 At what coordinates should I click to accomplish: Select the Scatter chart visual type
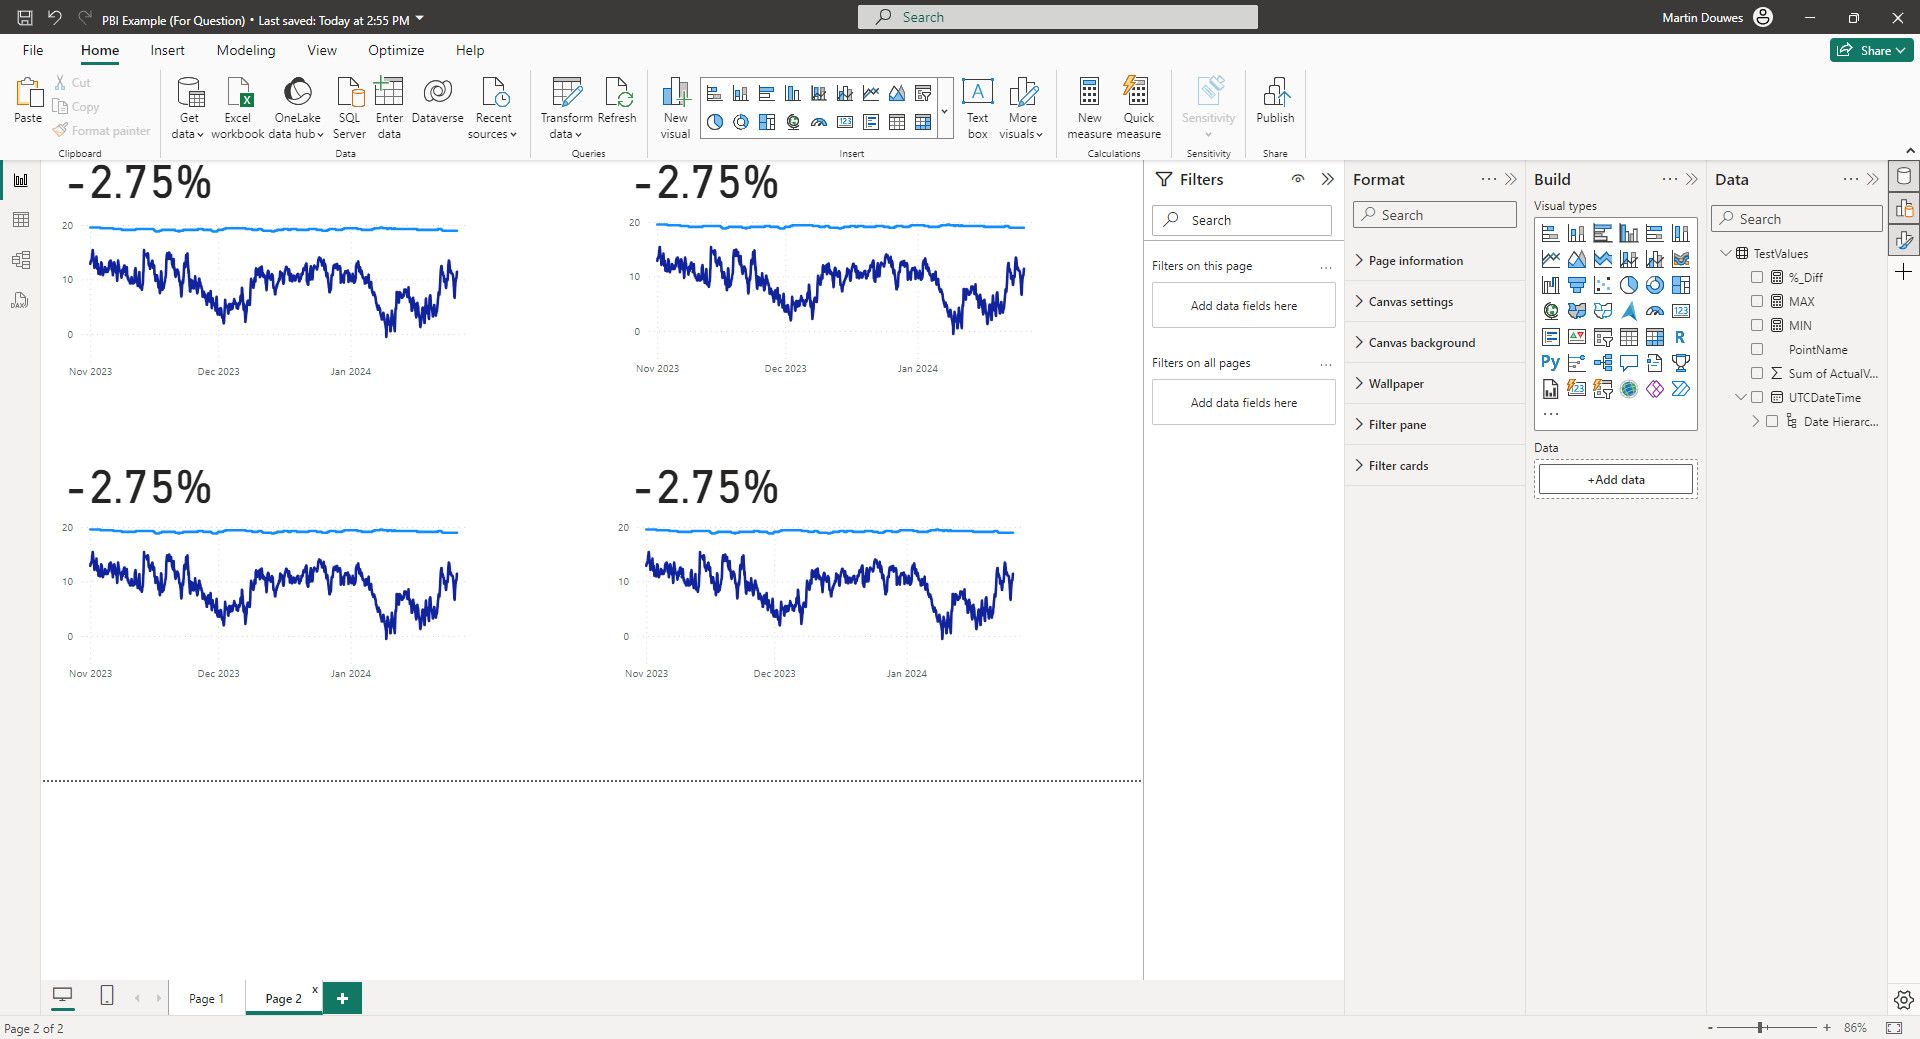coord(1603,285)
